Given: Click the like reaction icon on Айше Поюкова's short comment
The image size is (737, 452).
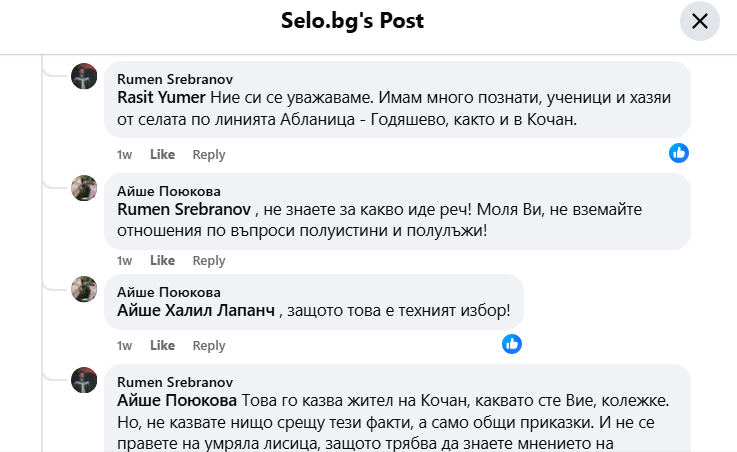Looking at the screenshot, I should (x=512, y=344).
